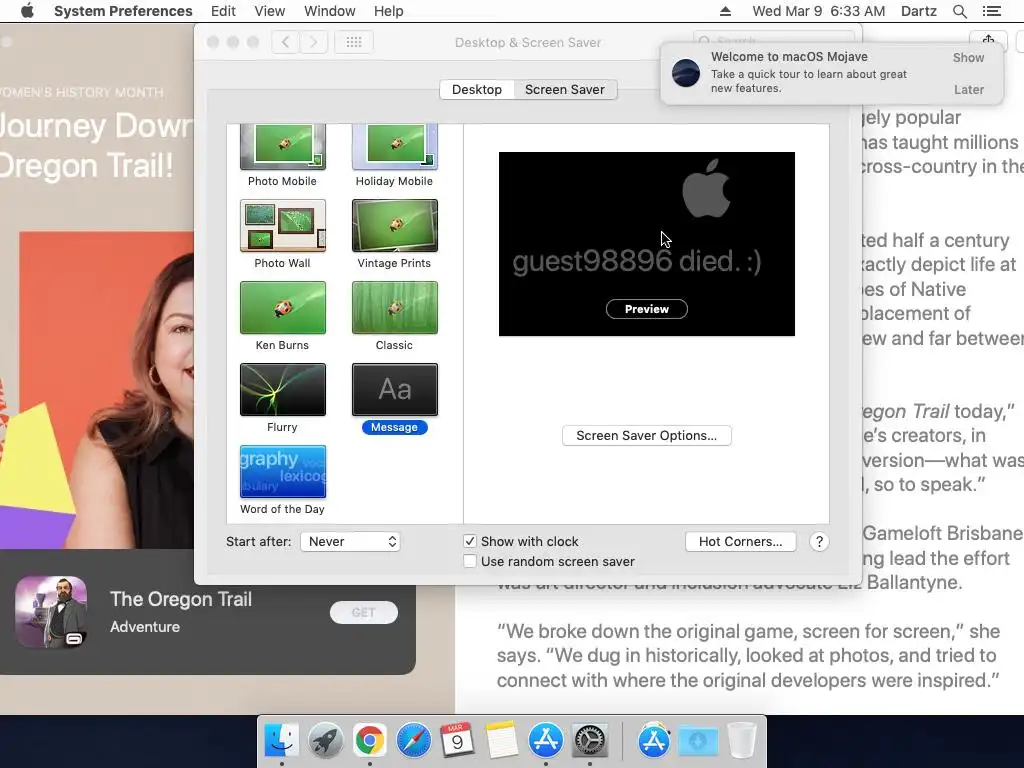Show all preferences grid button

pyautogui.click(x=354, y=42)
